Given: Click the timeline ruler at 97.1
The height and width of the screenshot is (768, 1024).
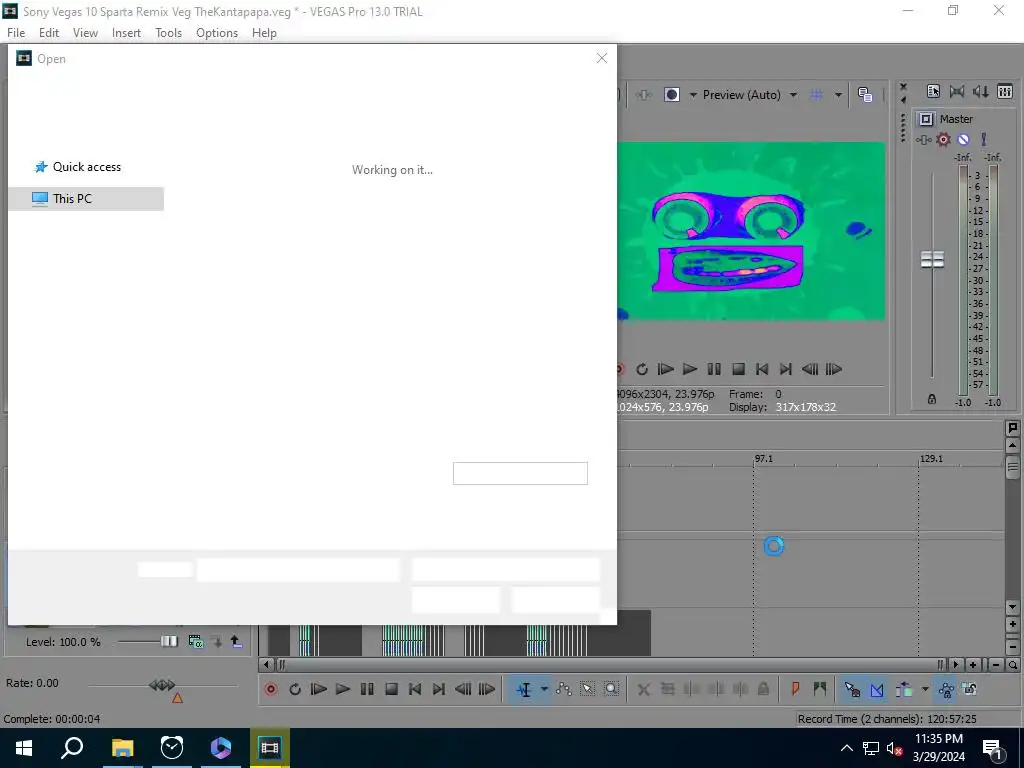Looking at the screenshot, I should click(x=763, y=458).
